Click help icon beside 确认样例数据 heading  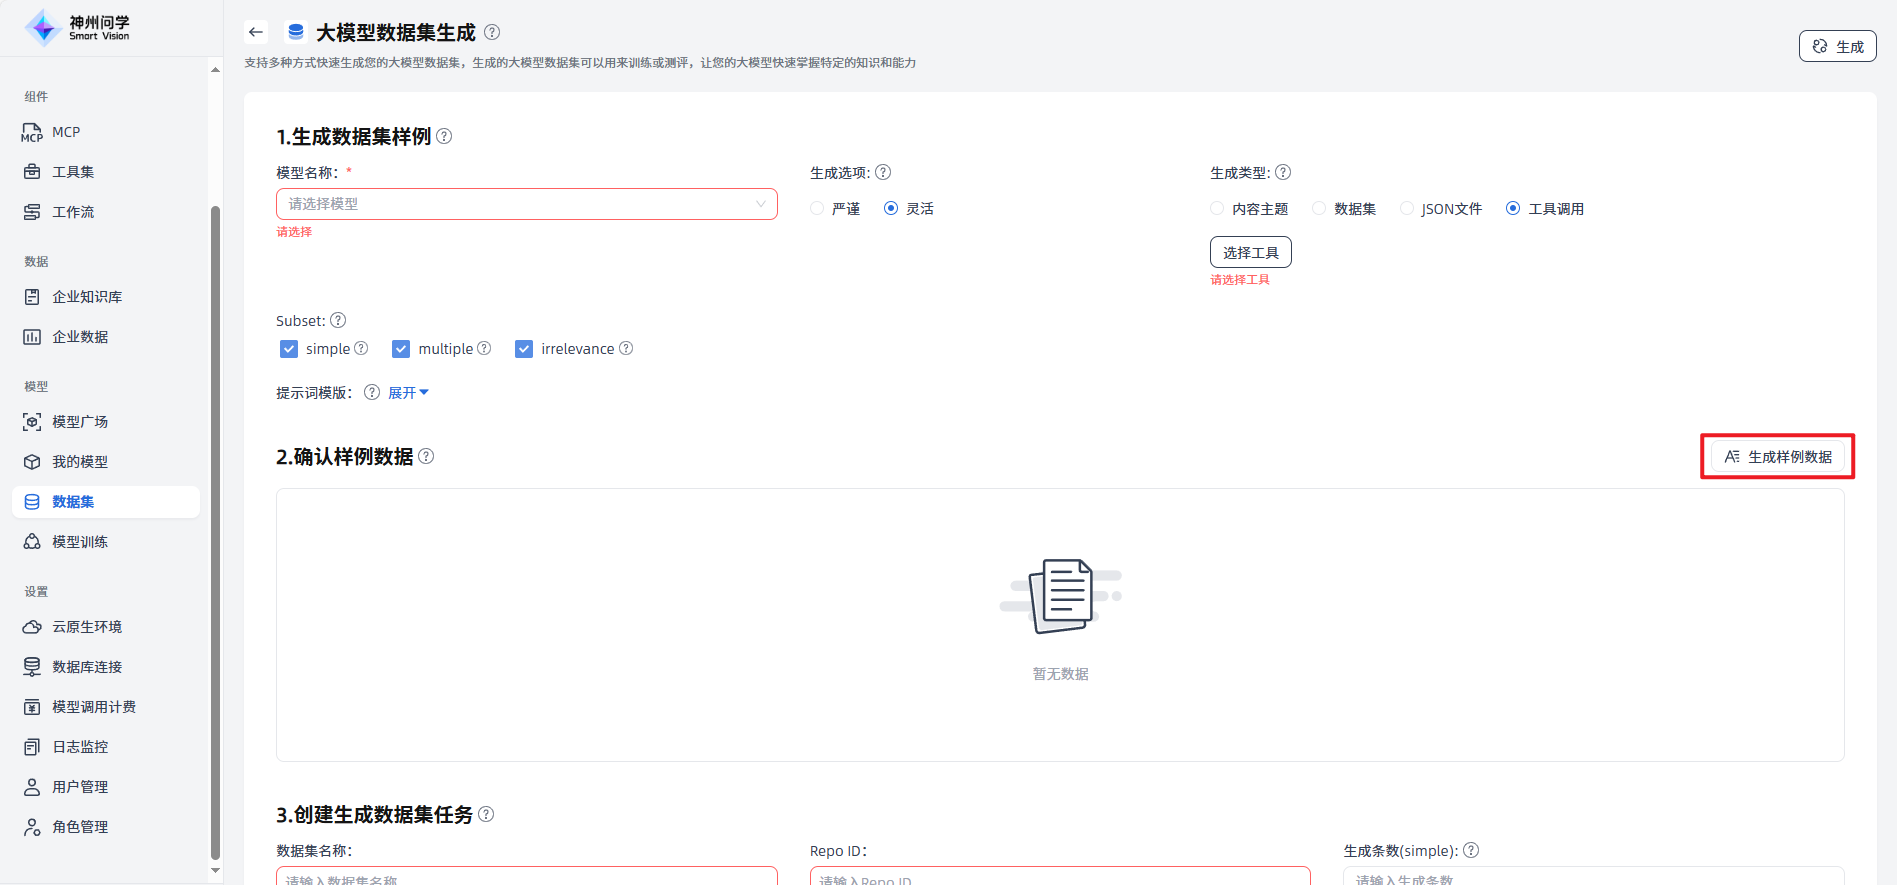coord(426,456)
